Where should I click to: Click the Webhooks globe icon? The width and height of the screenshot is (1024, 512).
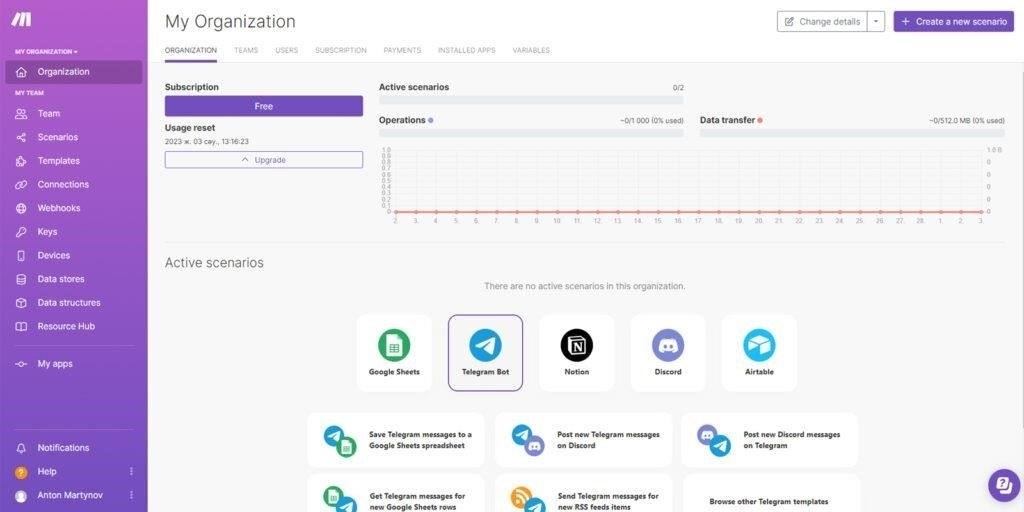21,208
